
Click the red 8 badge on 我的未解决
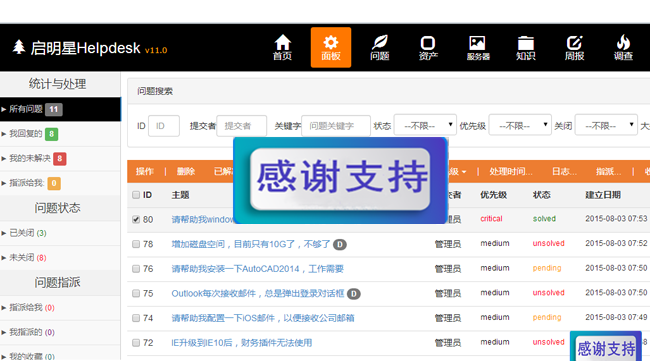[x=60, y=158]
